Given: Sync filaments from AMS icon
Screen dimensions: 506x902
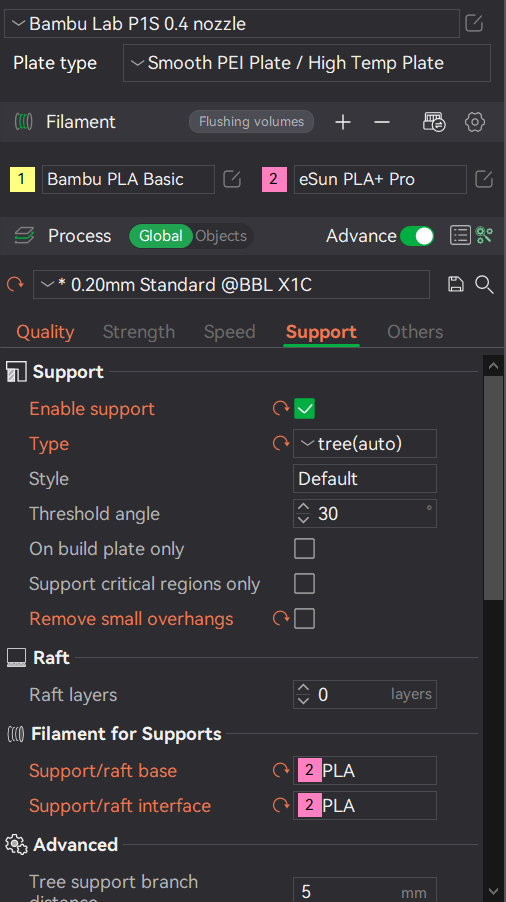Looking at the screenshot, I should pos(434,122).
